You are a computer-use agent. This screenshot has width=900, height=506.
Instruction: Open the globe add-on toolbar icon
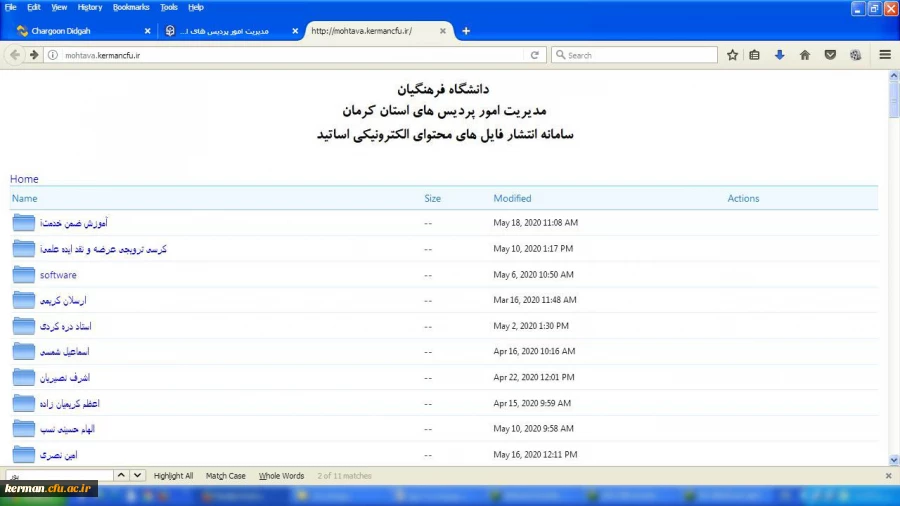click(x=855, y=55)
